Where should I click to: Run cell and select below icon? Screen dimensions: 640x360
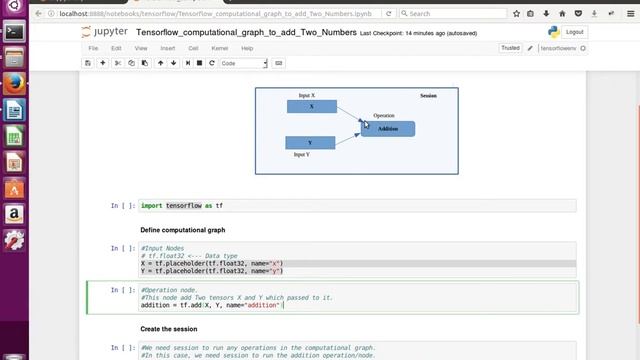[x=187, y=63]
